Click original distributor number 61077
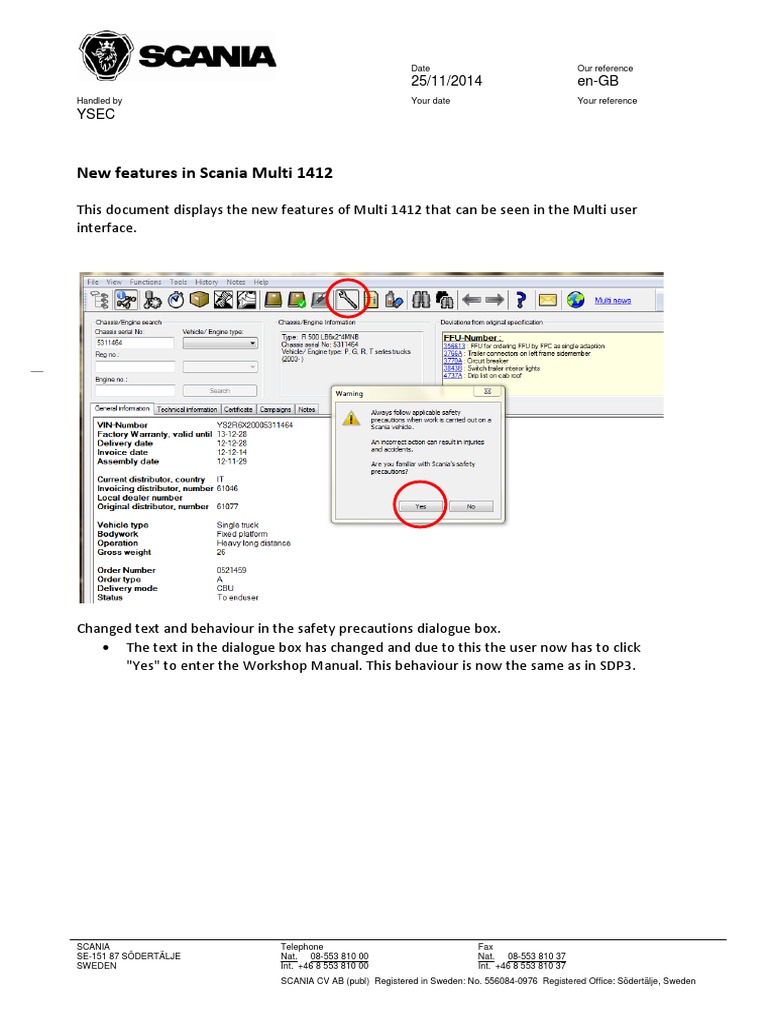 coord(227,507)
